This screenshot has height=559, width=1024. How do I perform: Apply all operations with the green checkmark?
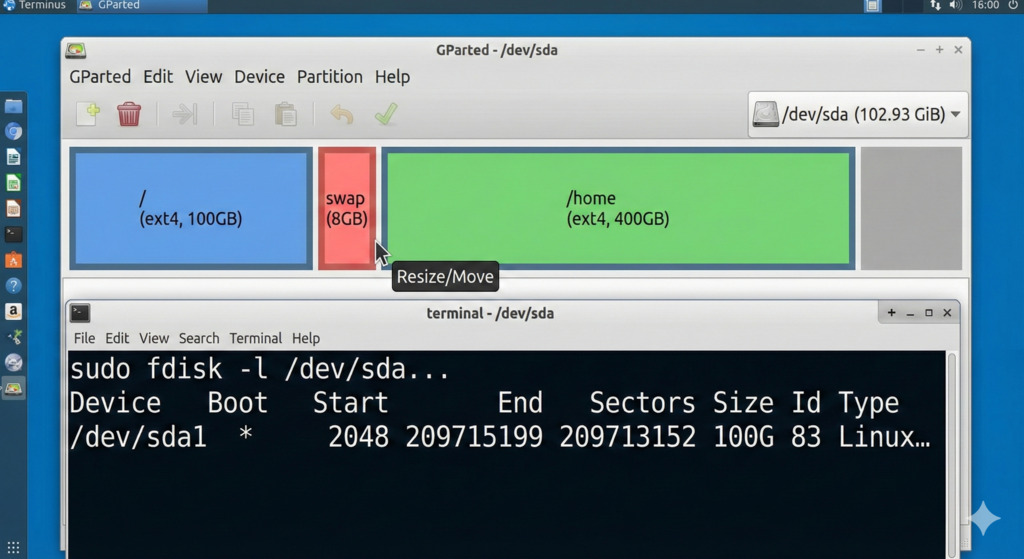(x=386, y=114)
